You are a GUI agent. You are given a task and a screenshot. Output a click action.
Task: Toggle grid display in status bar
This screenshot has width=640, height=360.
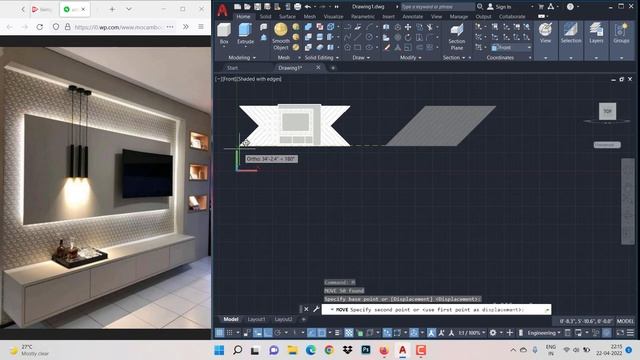click(x=220, y=333)
